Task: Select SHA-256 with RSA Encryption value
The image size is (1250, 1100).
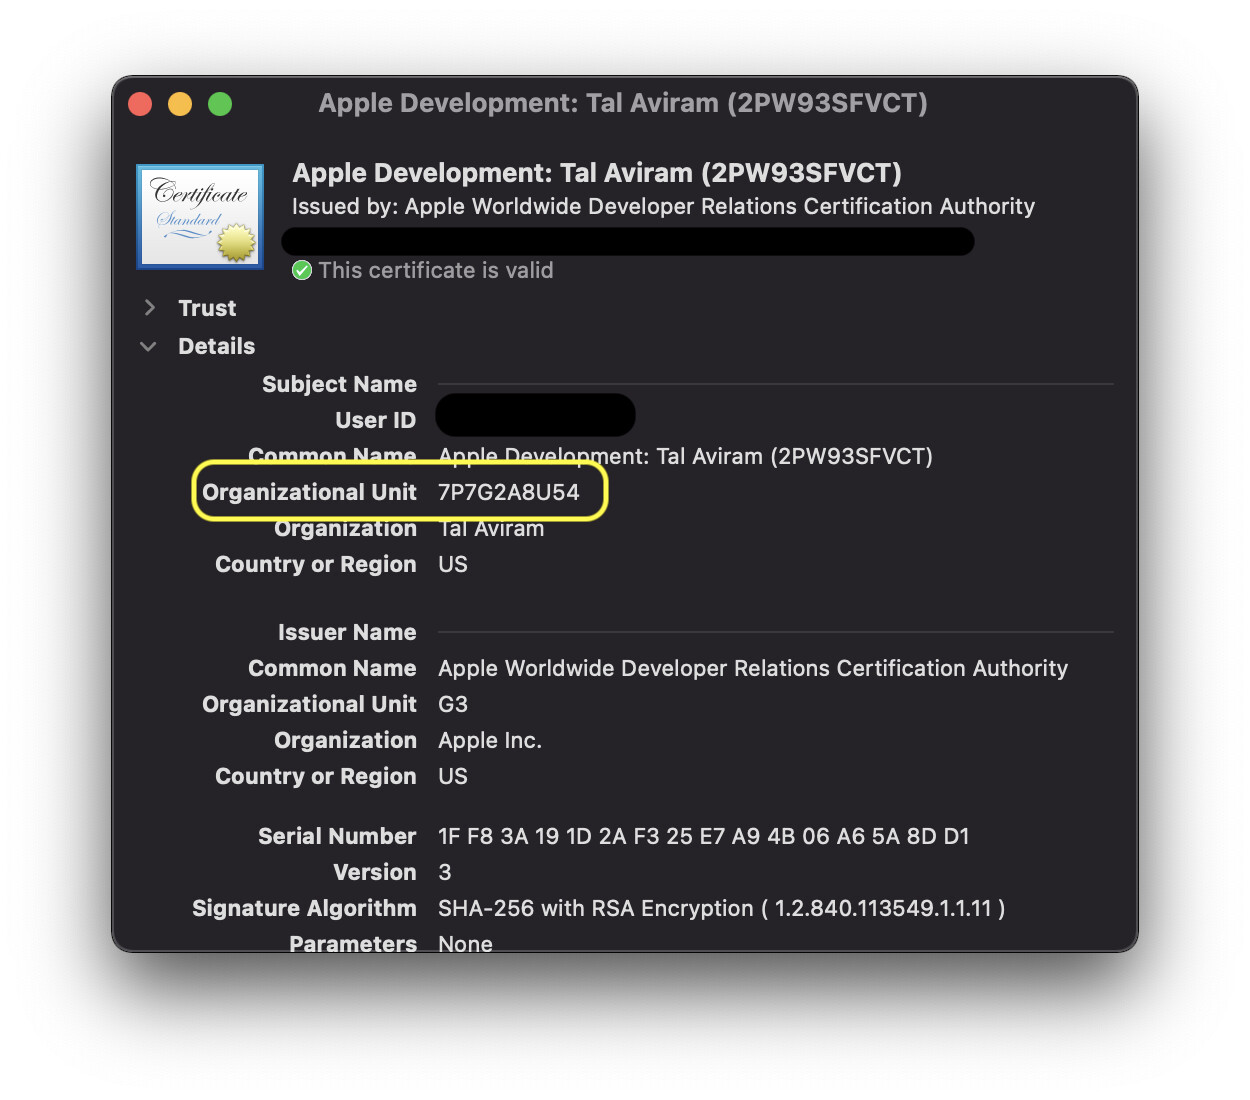Action: click(722, 908)
